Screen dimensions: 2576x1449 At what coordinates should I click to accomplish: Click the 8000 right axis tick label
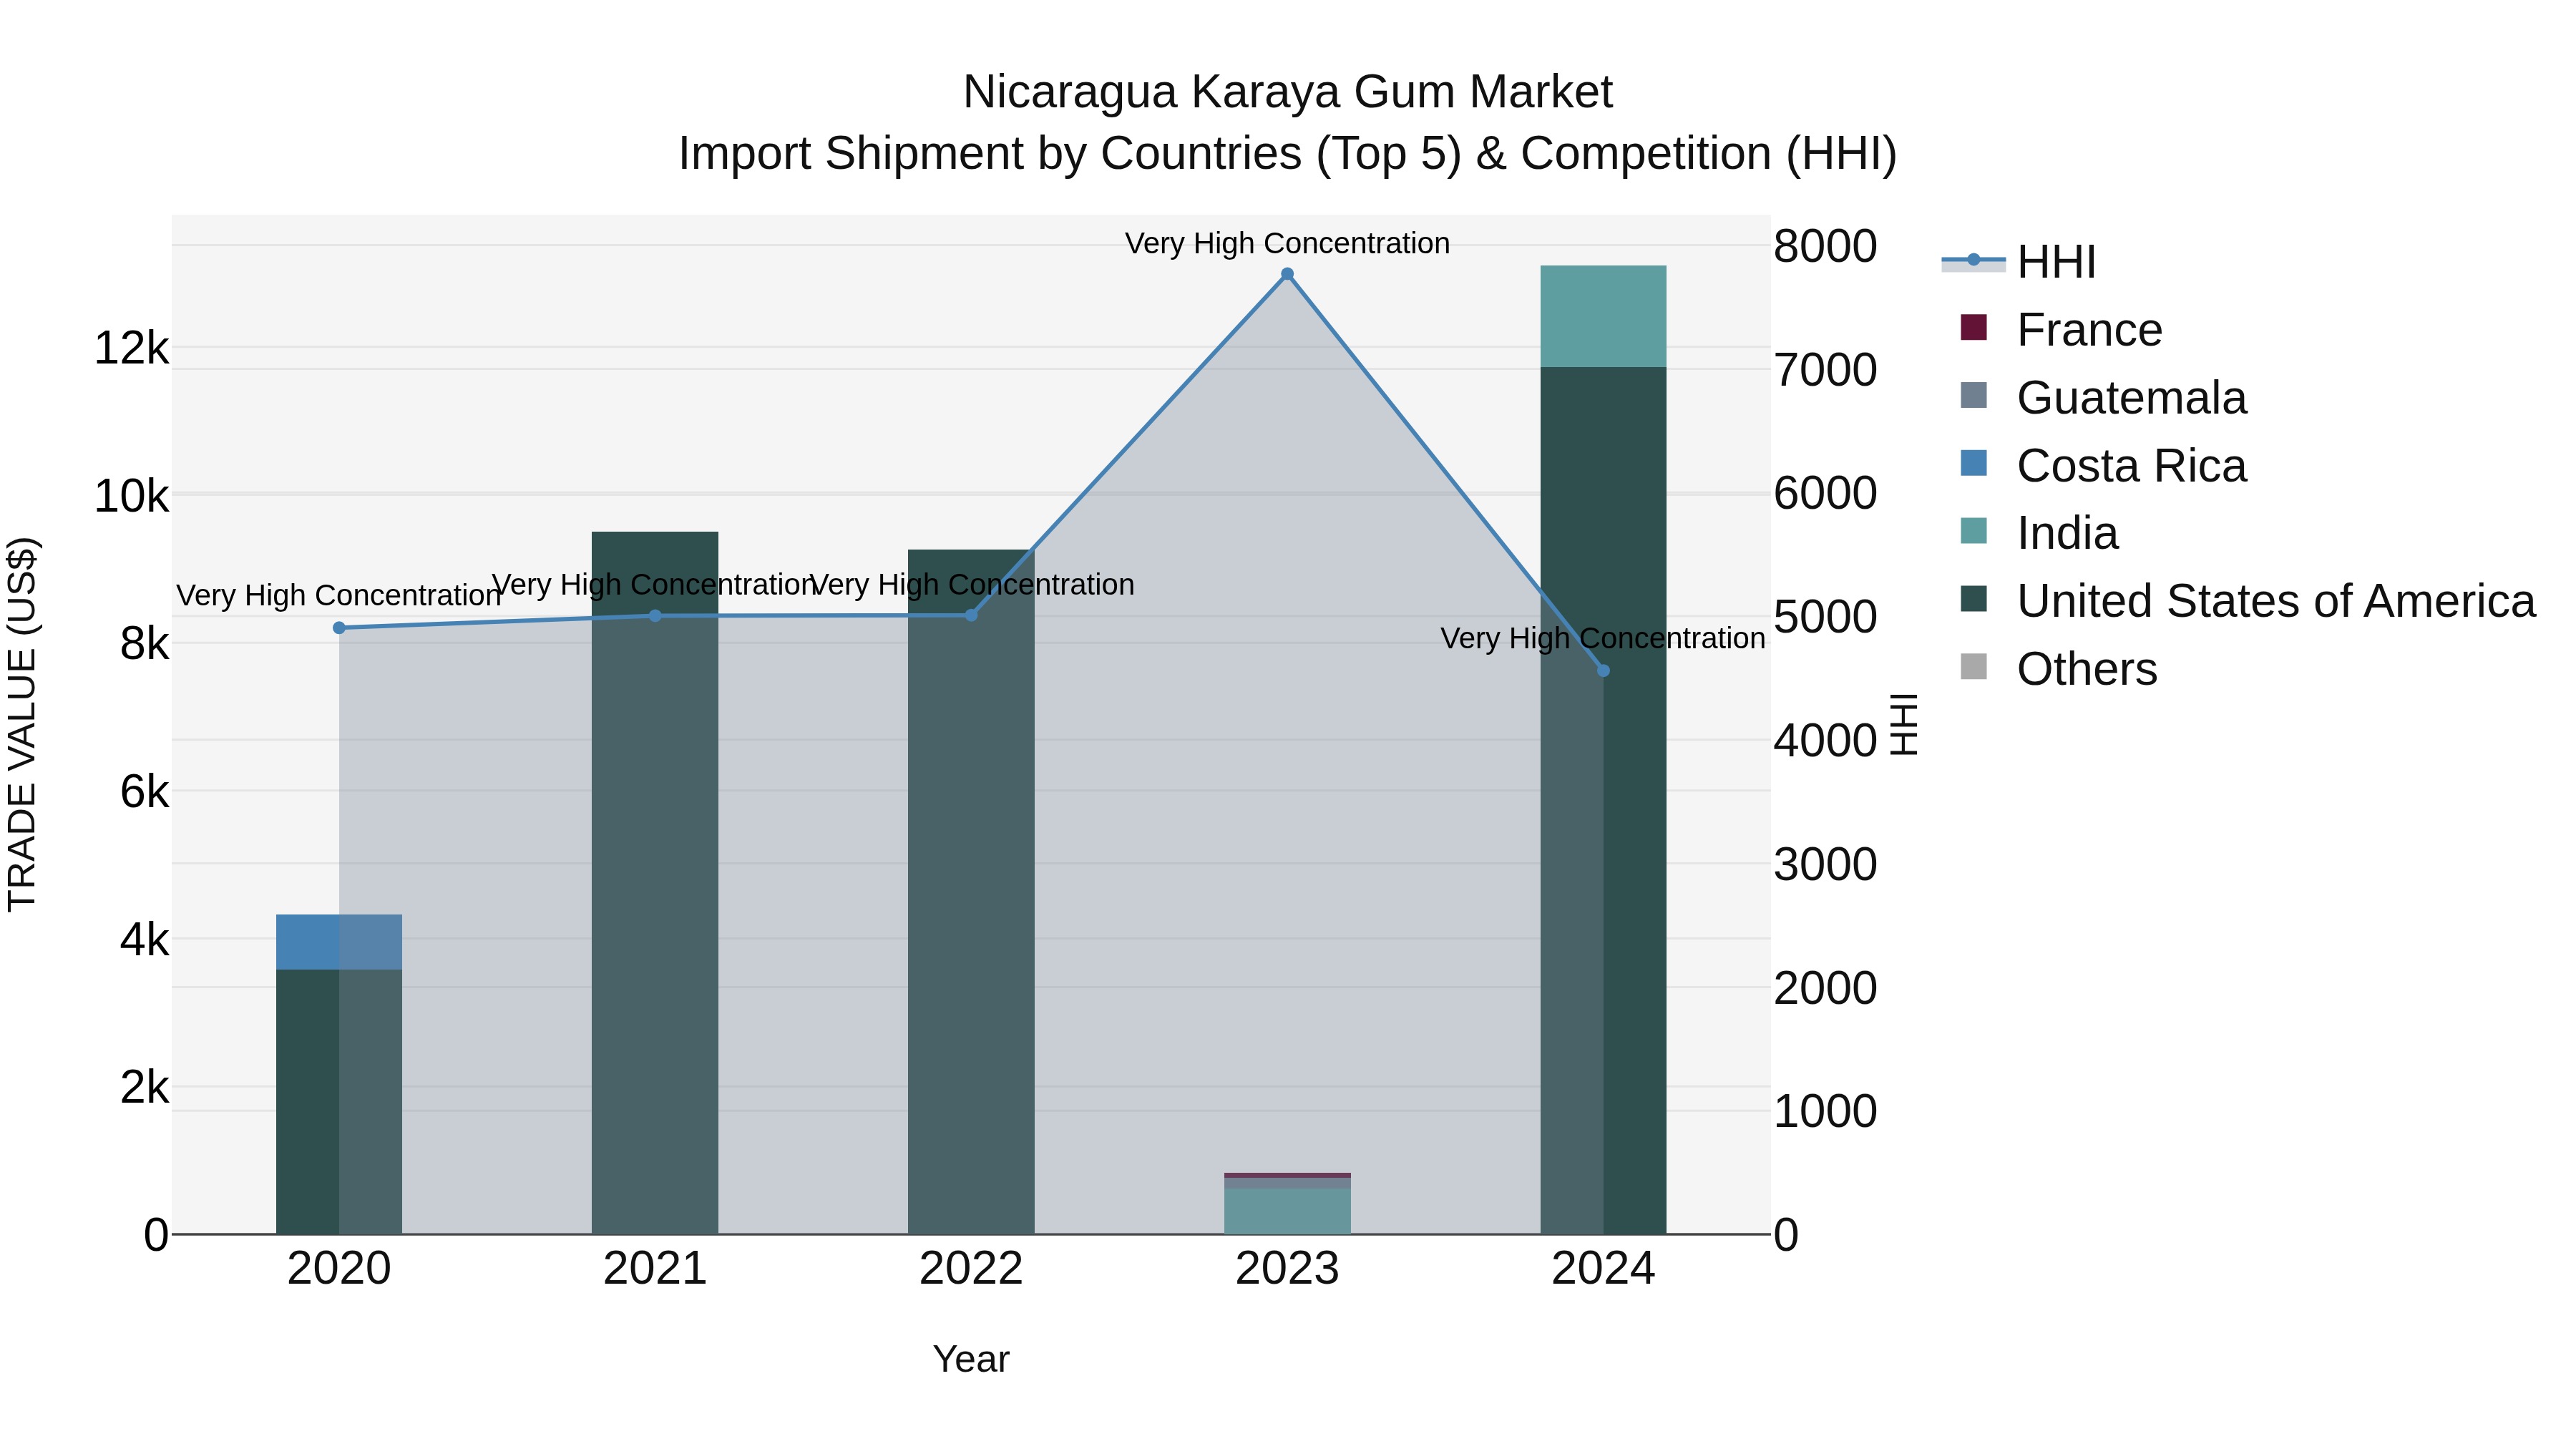(1825, 247)
